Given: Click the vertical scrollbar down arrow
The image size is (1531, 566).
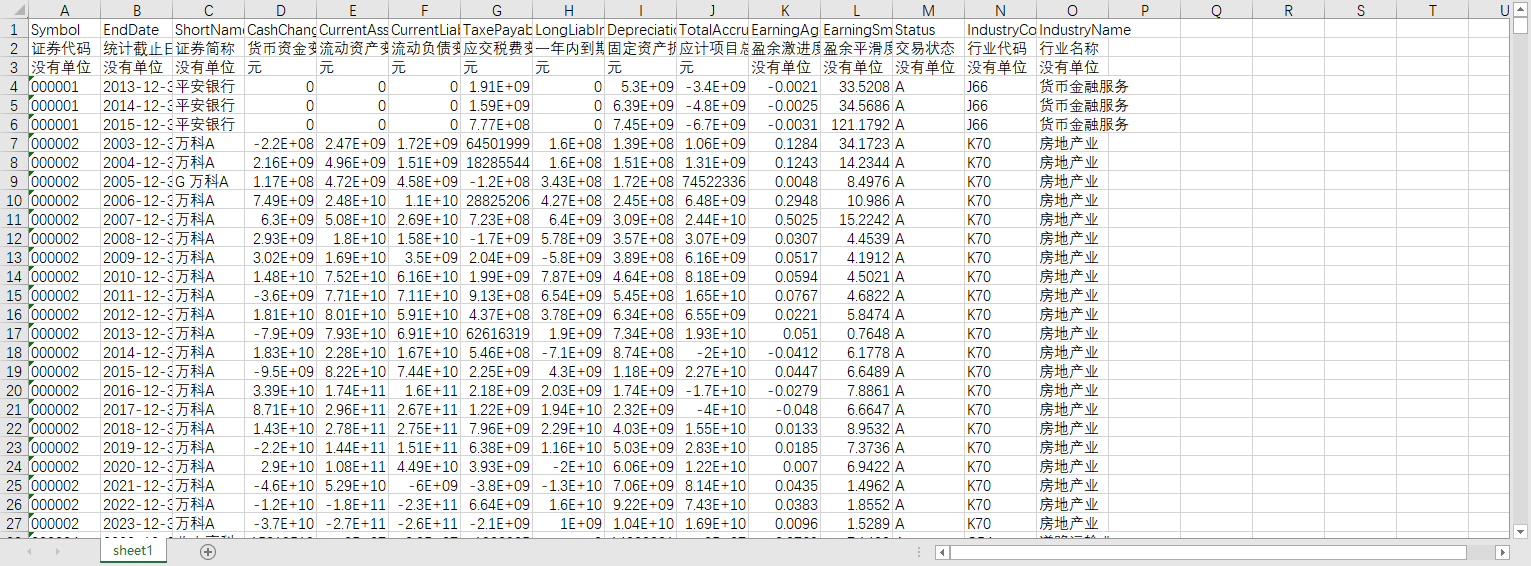Looking at the screenshot, I should pos(1522,530).
